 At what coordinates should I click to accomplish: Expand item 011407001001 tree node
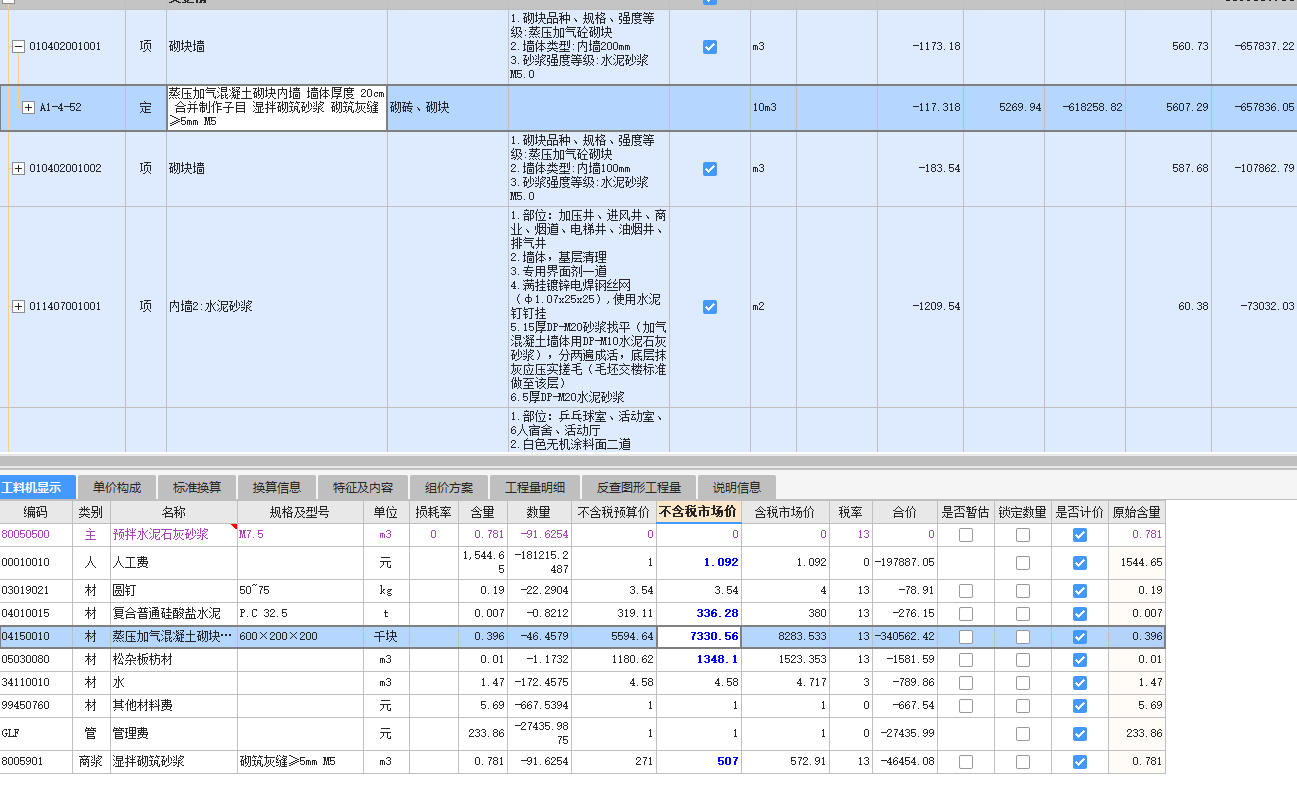[18, 307]
